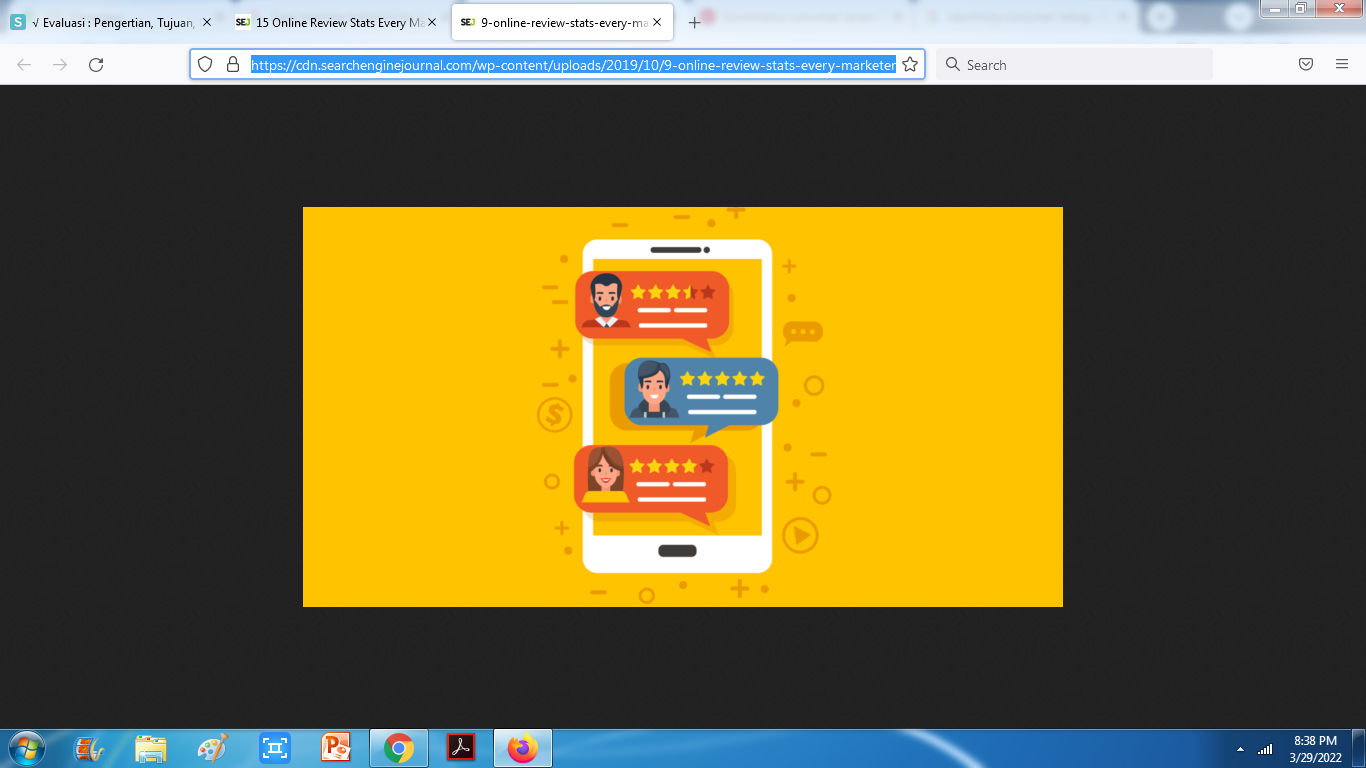Viewport: 1366px width, 768px height.
Task: Open Adobe Acrobat Reader from taskbar
Action: click(x=460, y=748)
